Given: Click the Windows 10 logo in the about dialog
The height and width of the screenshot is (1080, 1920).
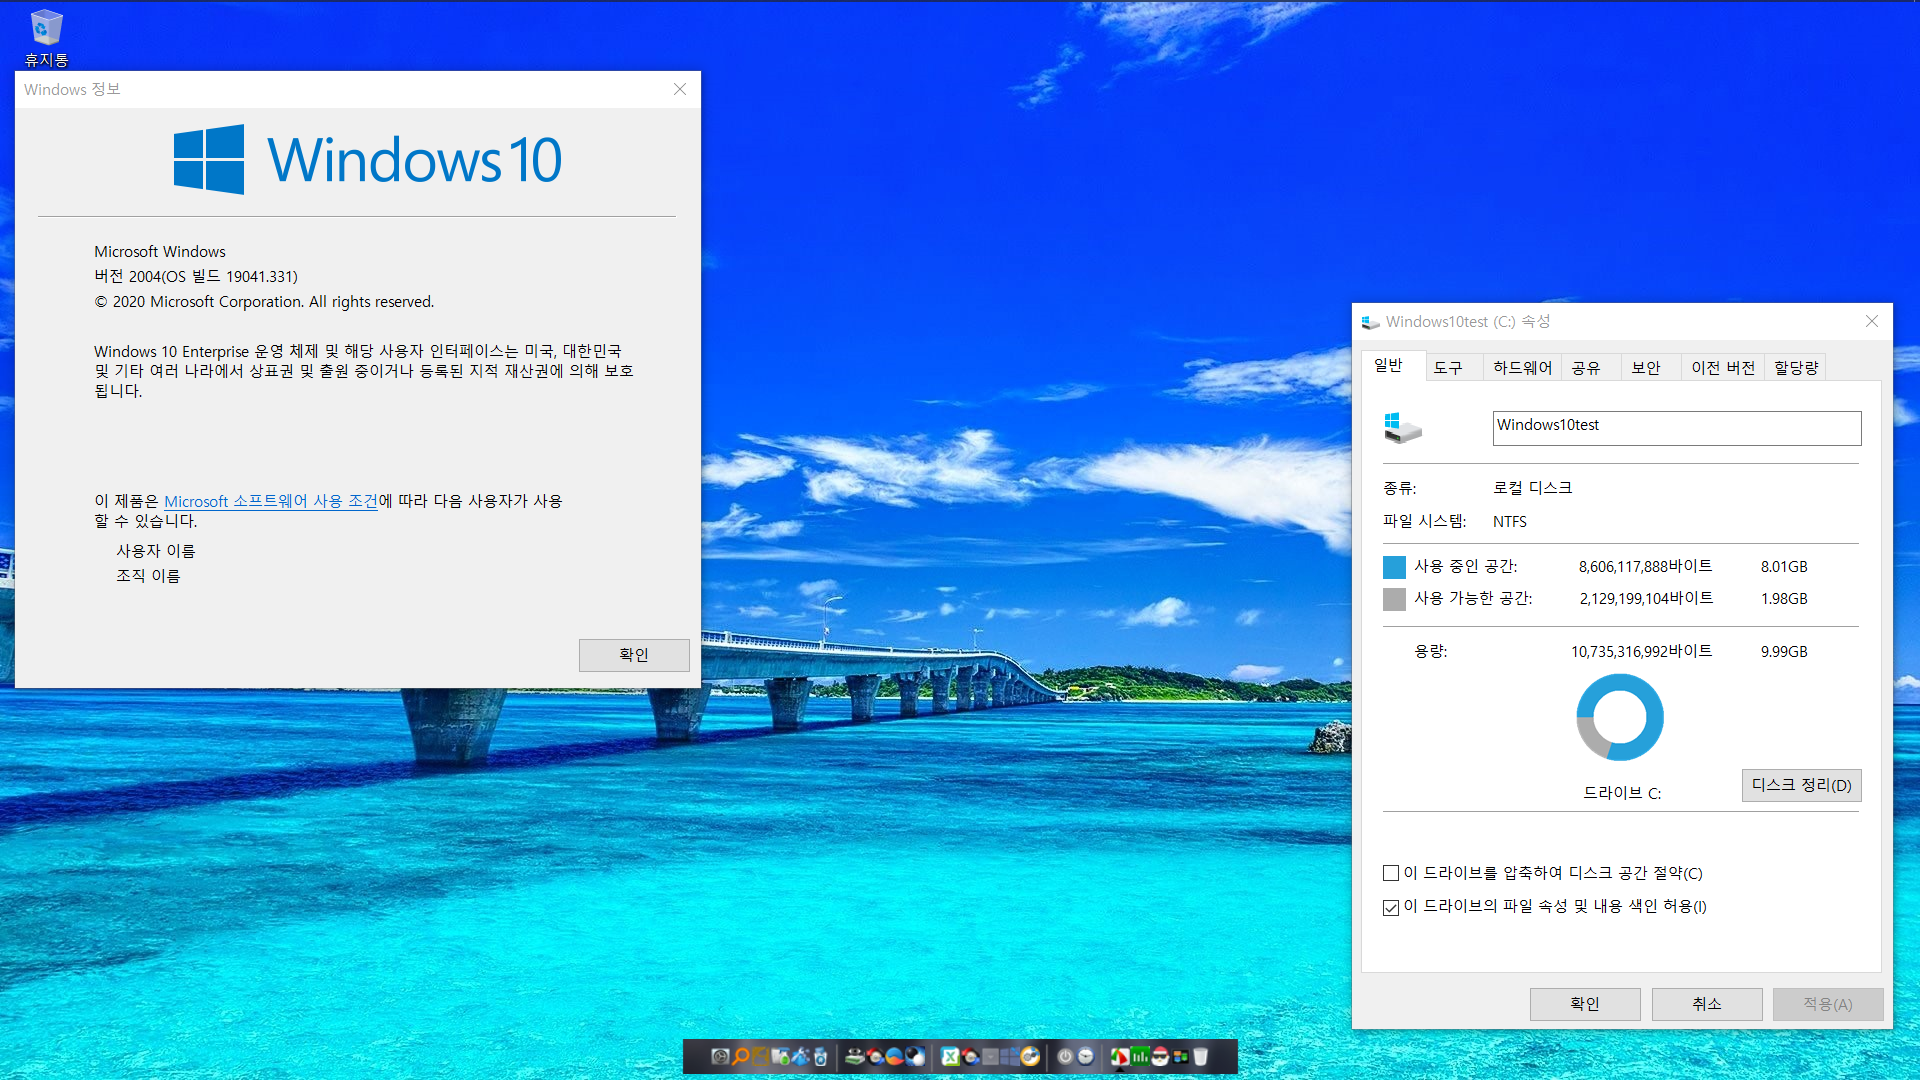Looking at the screenshot, I should coord(367,159).
